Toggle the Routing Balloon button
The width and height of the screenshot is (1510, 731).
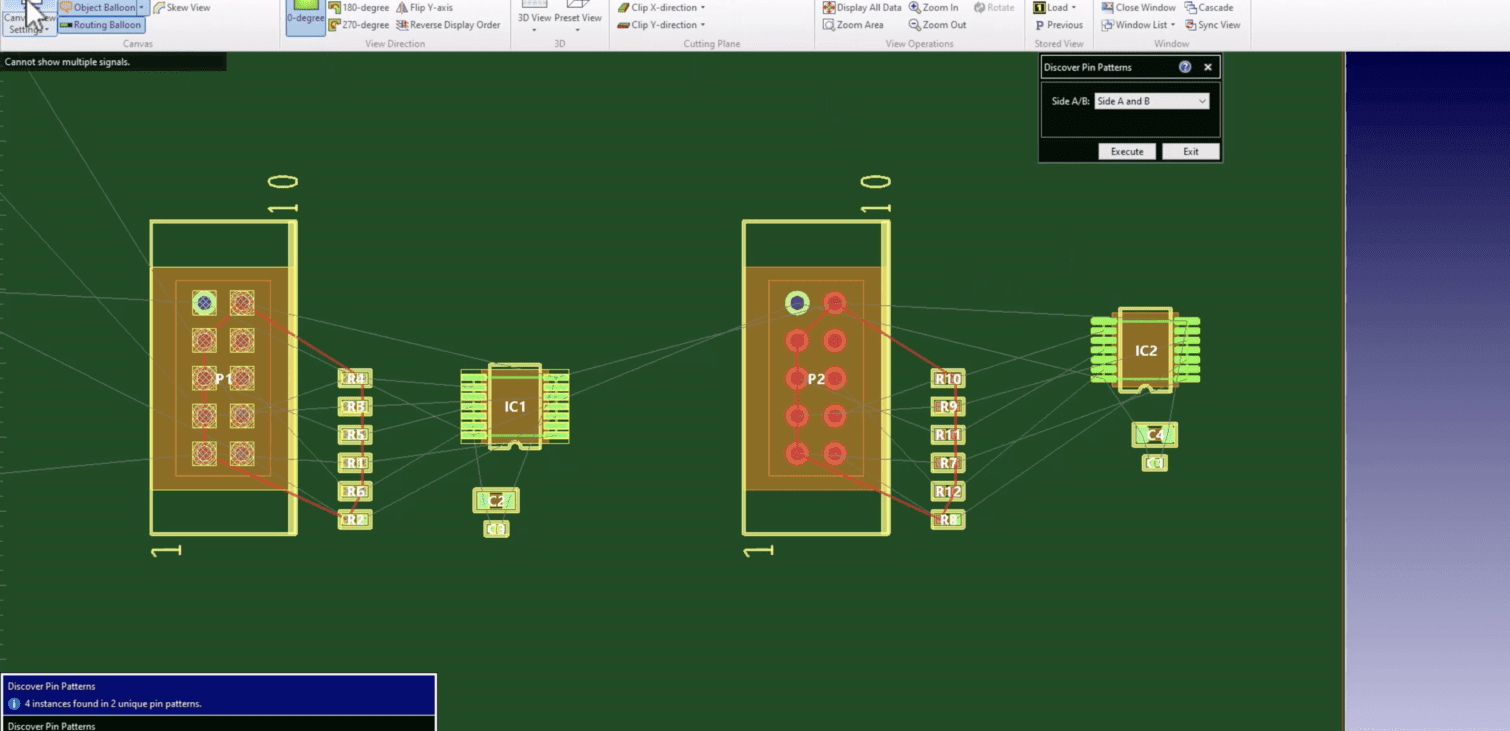tap(101, 25)
